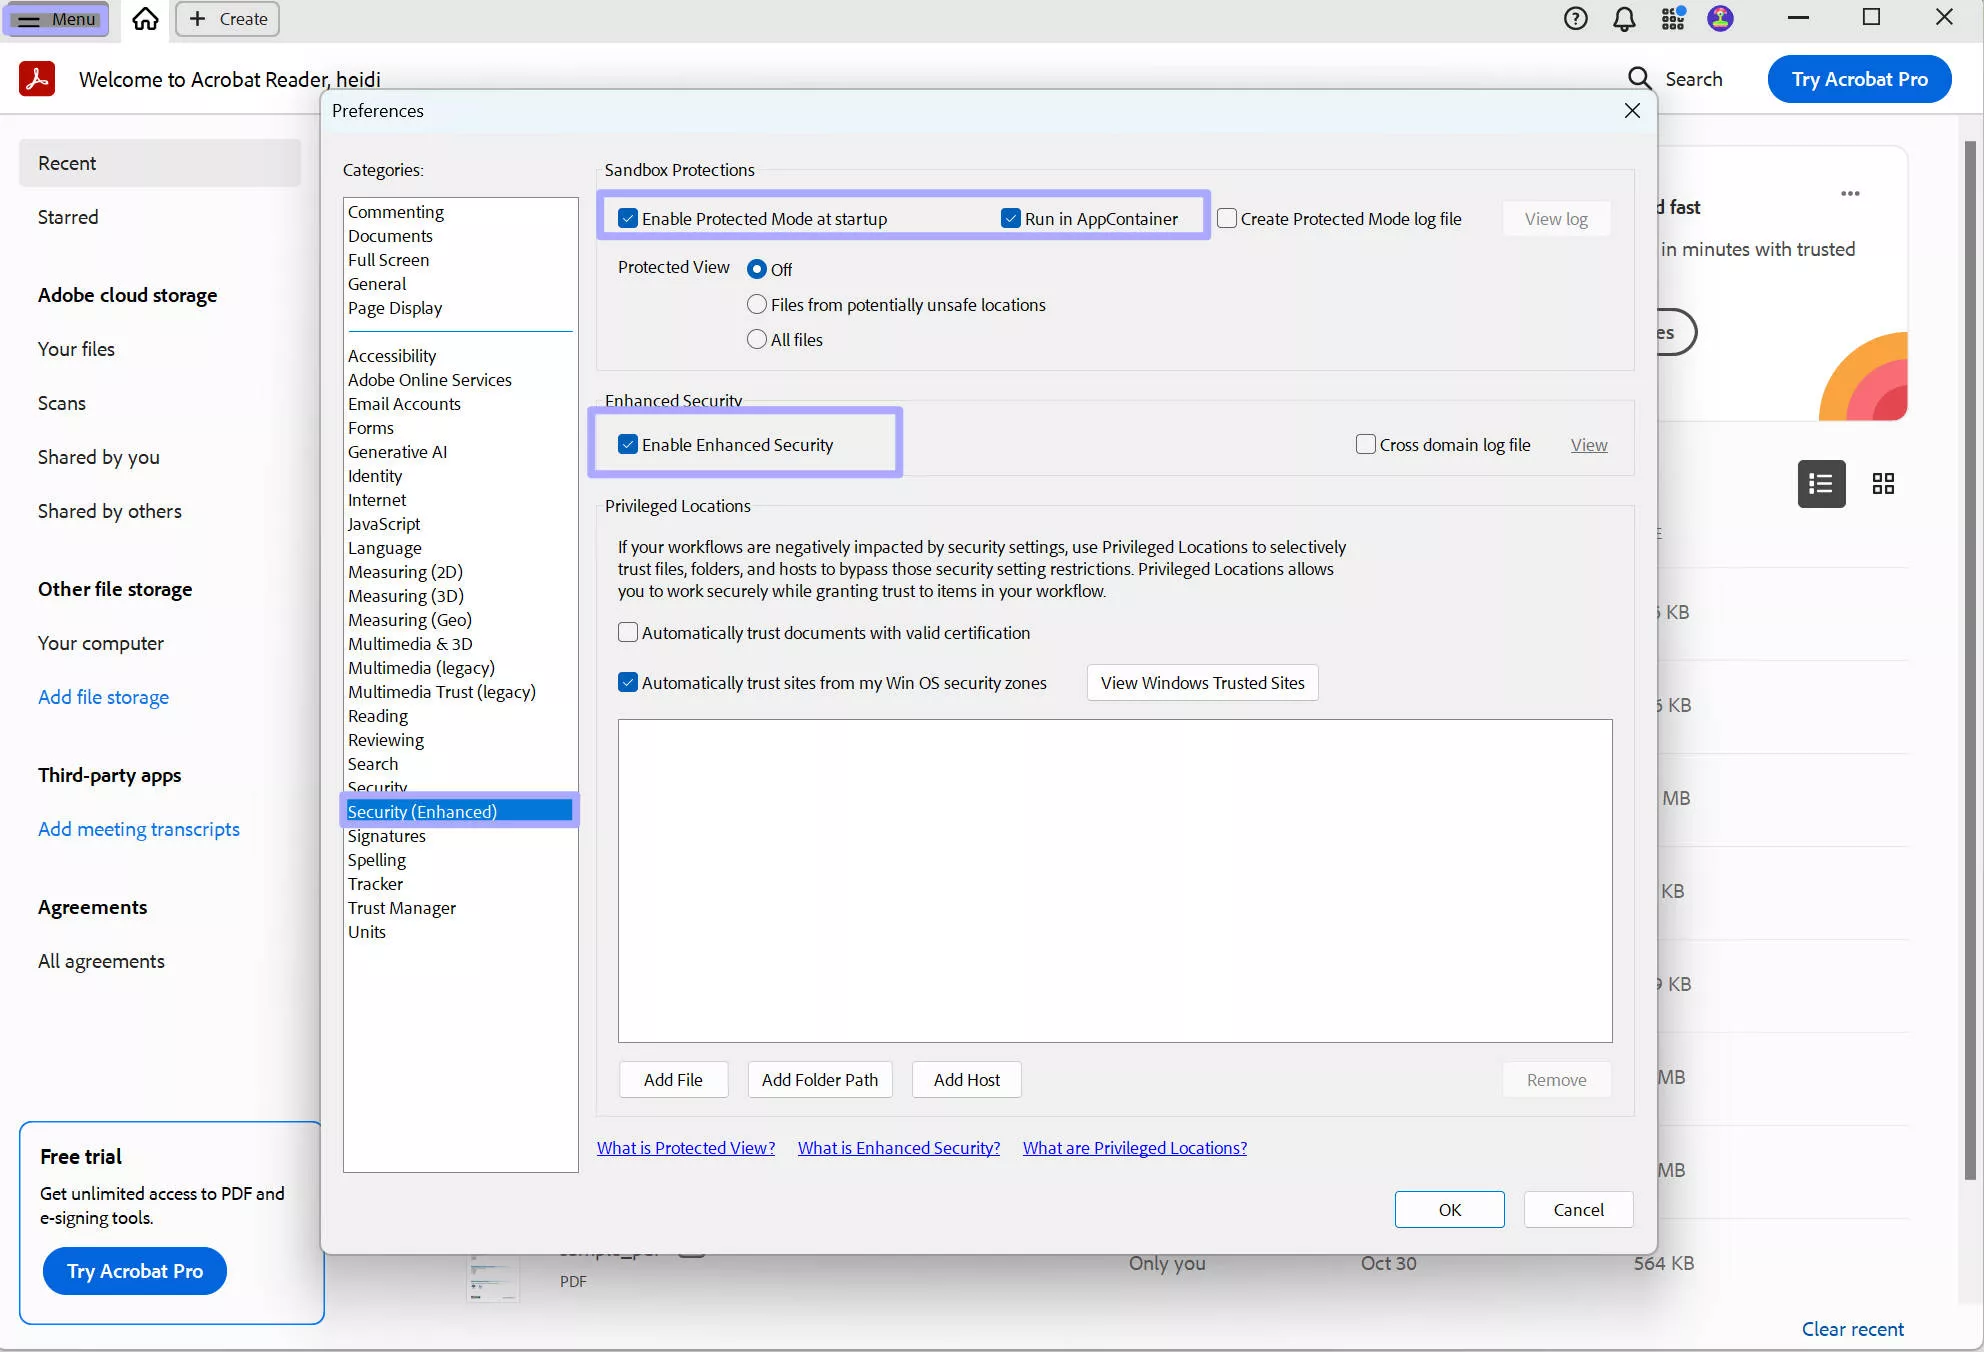Expand the Security category in list
Image resolution: width=1984 pixels, height=1352 pixels.
pyautogui.click(x=377, y=787)
